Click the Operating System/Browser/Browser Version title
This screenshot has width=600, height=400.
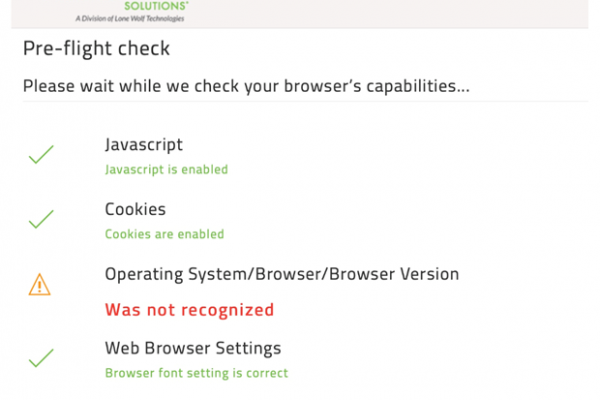click(282, 274)
